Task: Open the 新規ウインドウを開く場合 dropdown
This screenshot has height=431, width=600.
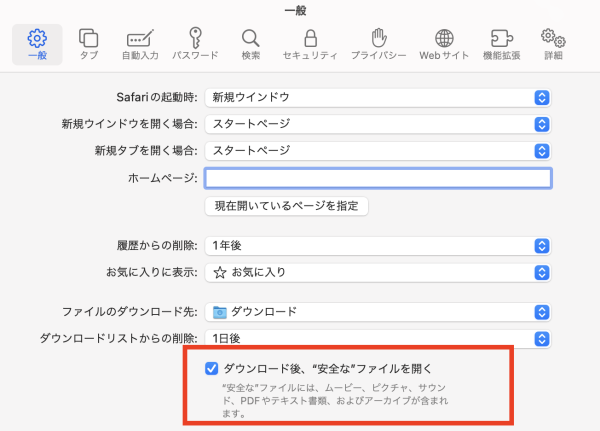Action: pyautogui.click(x=377, y=124)
